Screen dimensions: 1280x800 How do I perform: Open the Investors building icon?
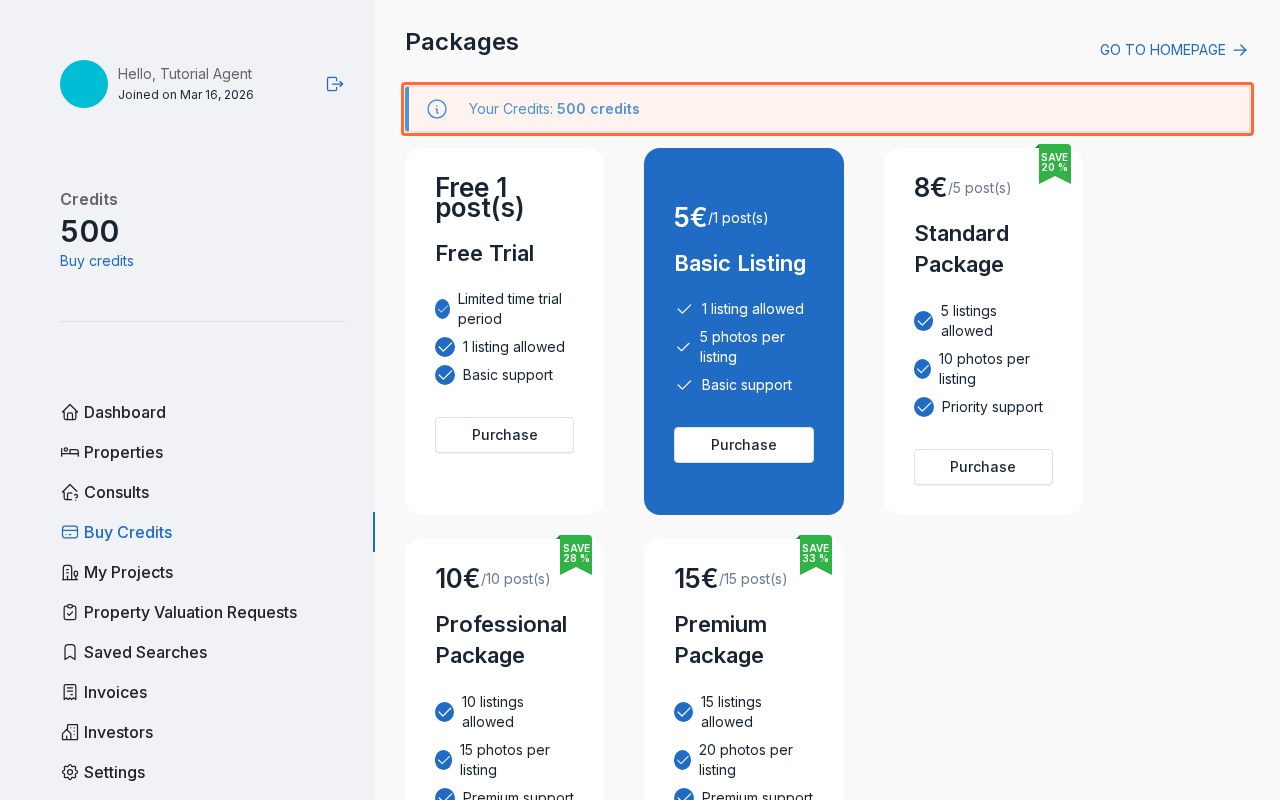click(69, 732)
